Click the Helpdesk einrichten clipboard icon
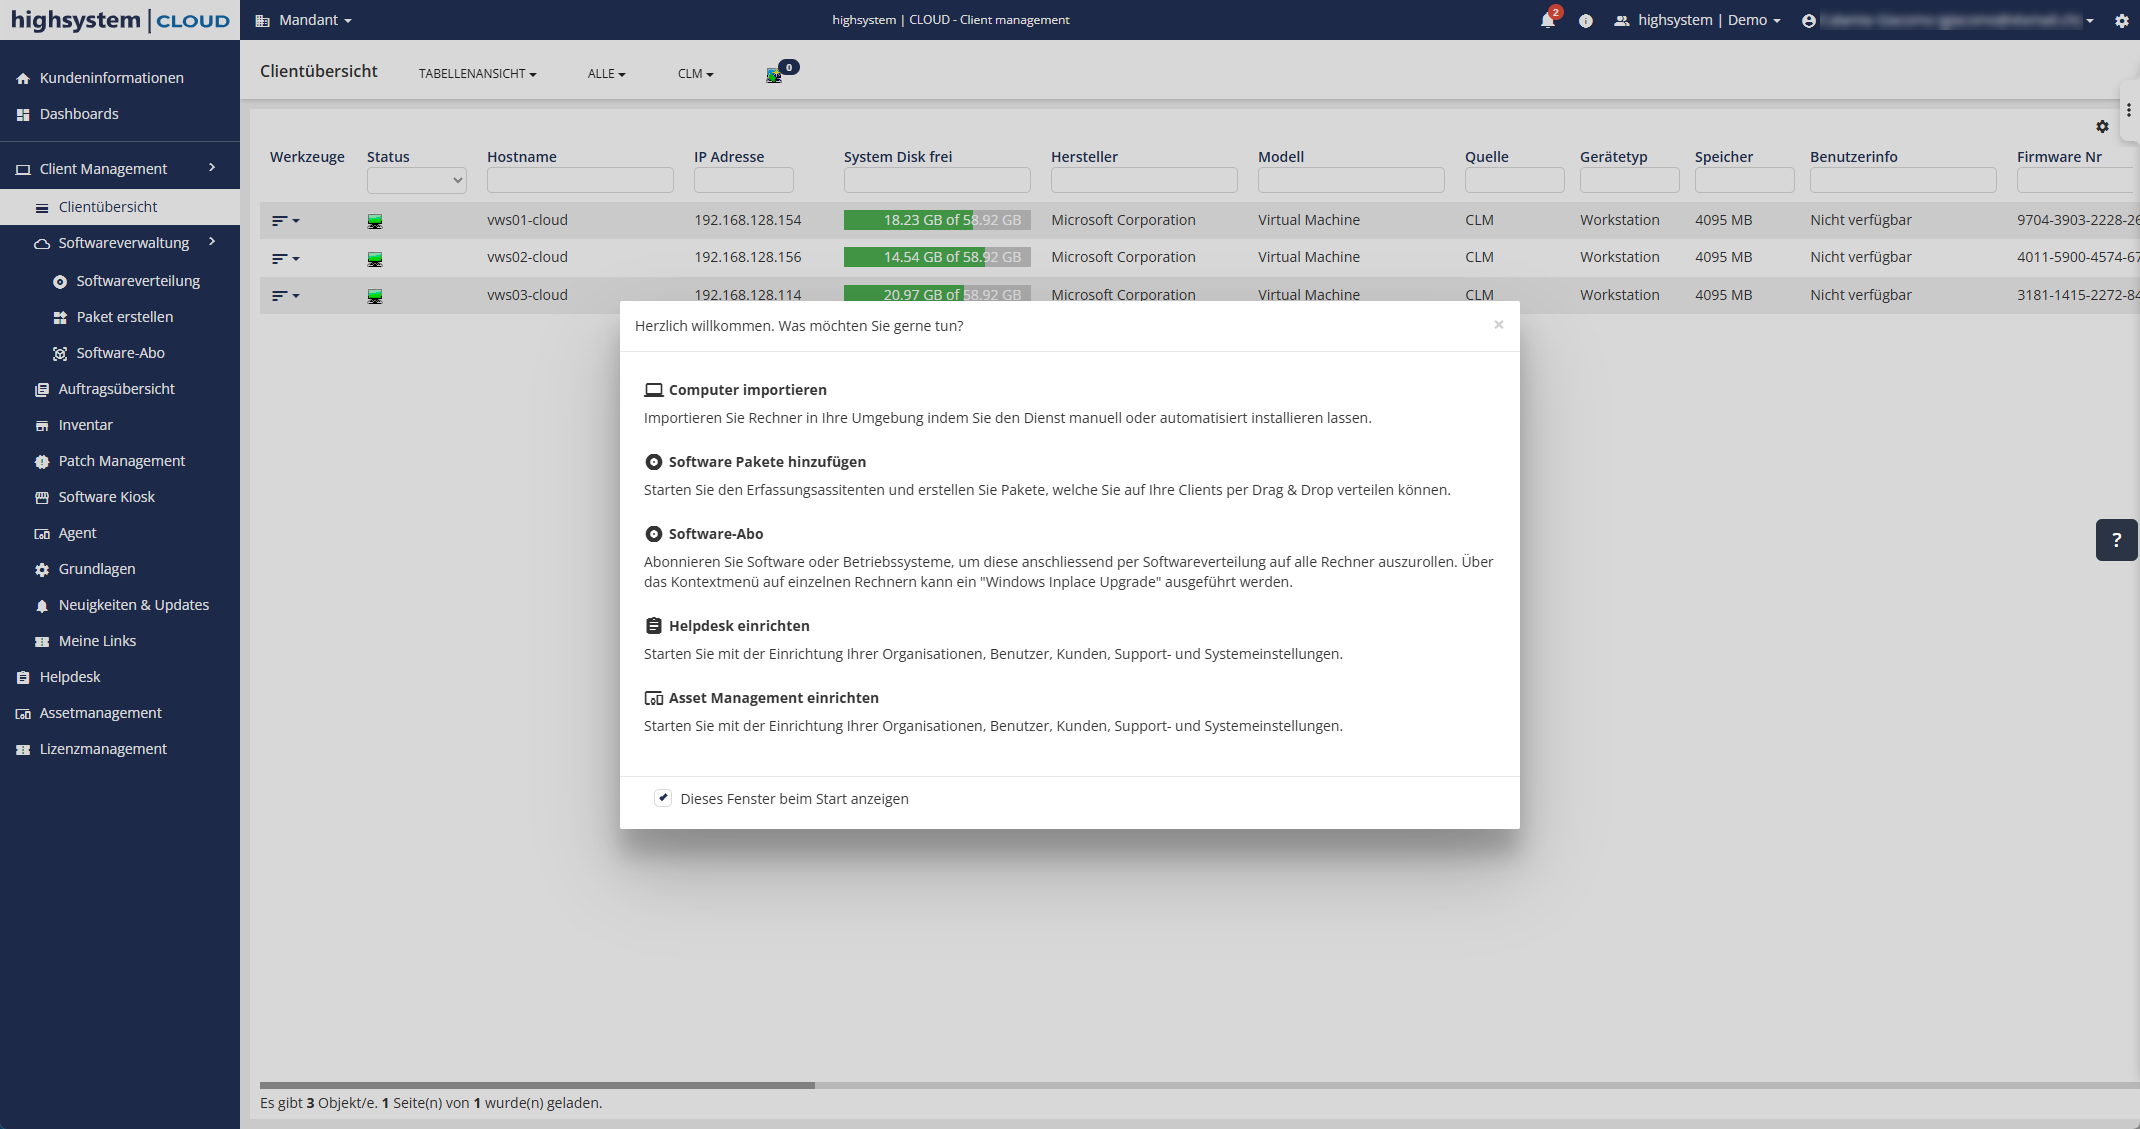The width and height of the screenshot is (2140, 1129). [x=654, y=626]
